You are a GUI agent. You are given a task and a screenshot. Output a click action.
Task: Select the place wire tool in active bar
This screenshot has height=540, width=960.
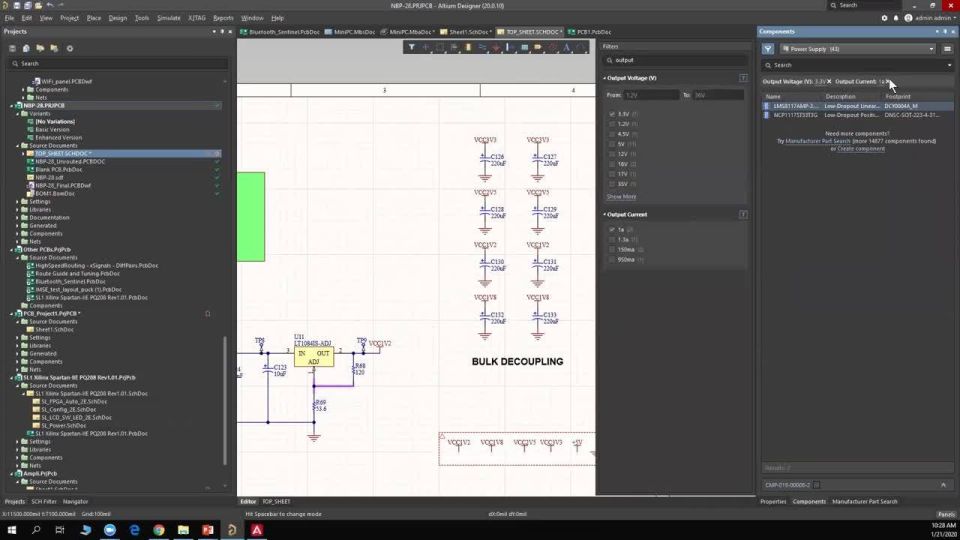(482, 47)
